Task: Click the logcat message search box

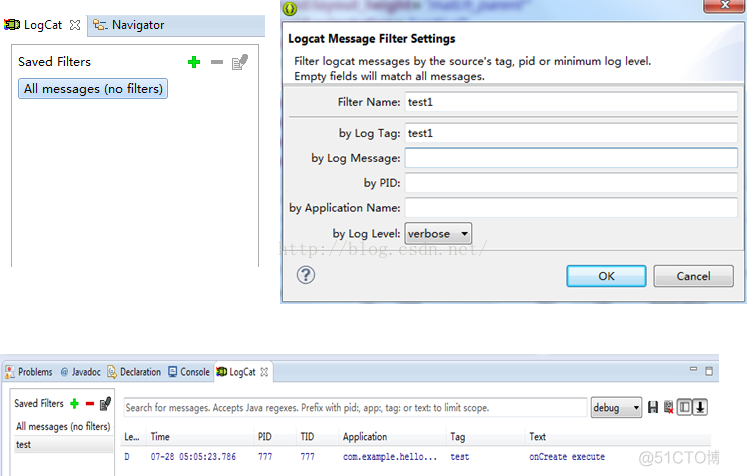Action: [355, 408]
